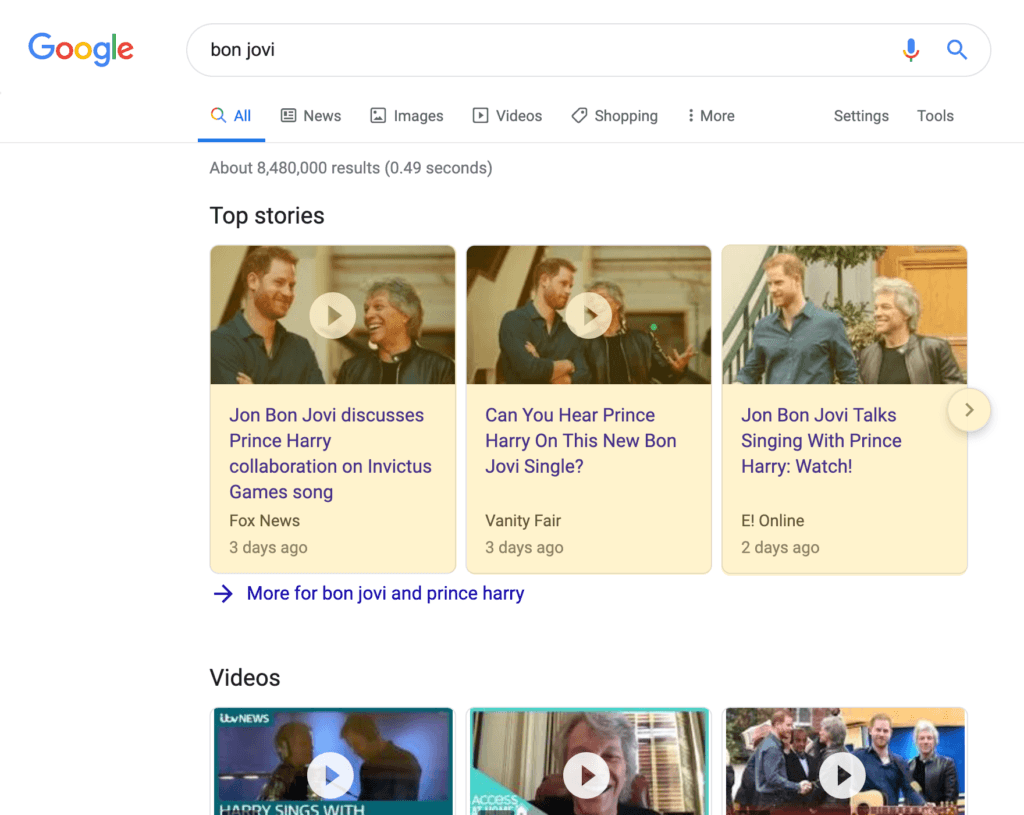Open 'More for bon jovi and prince harry'
The height and width of the screenshot is (815, 1024).
pos(385,593)
